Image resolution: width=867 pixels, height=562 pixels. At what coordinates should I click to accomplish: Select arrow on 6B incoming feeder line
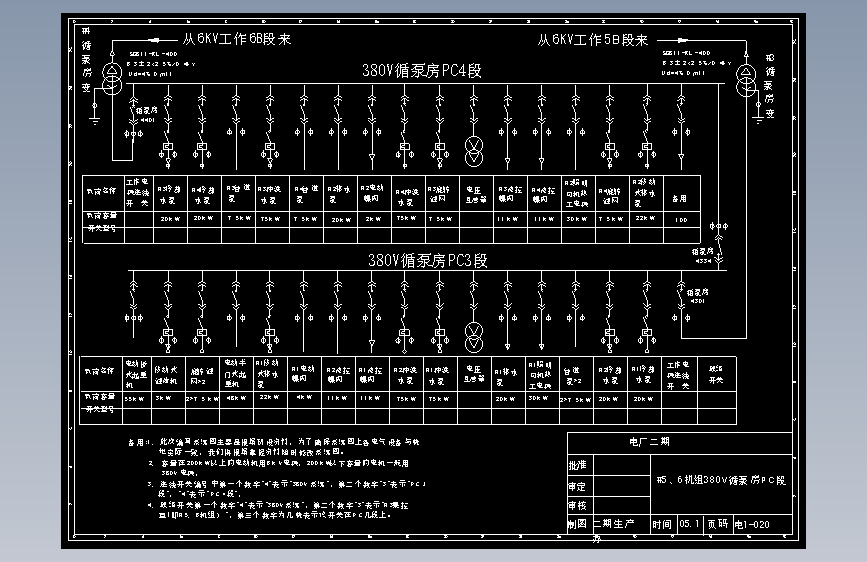pyautogui.click(x=154, y=40)
